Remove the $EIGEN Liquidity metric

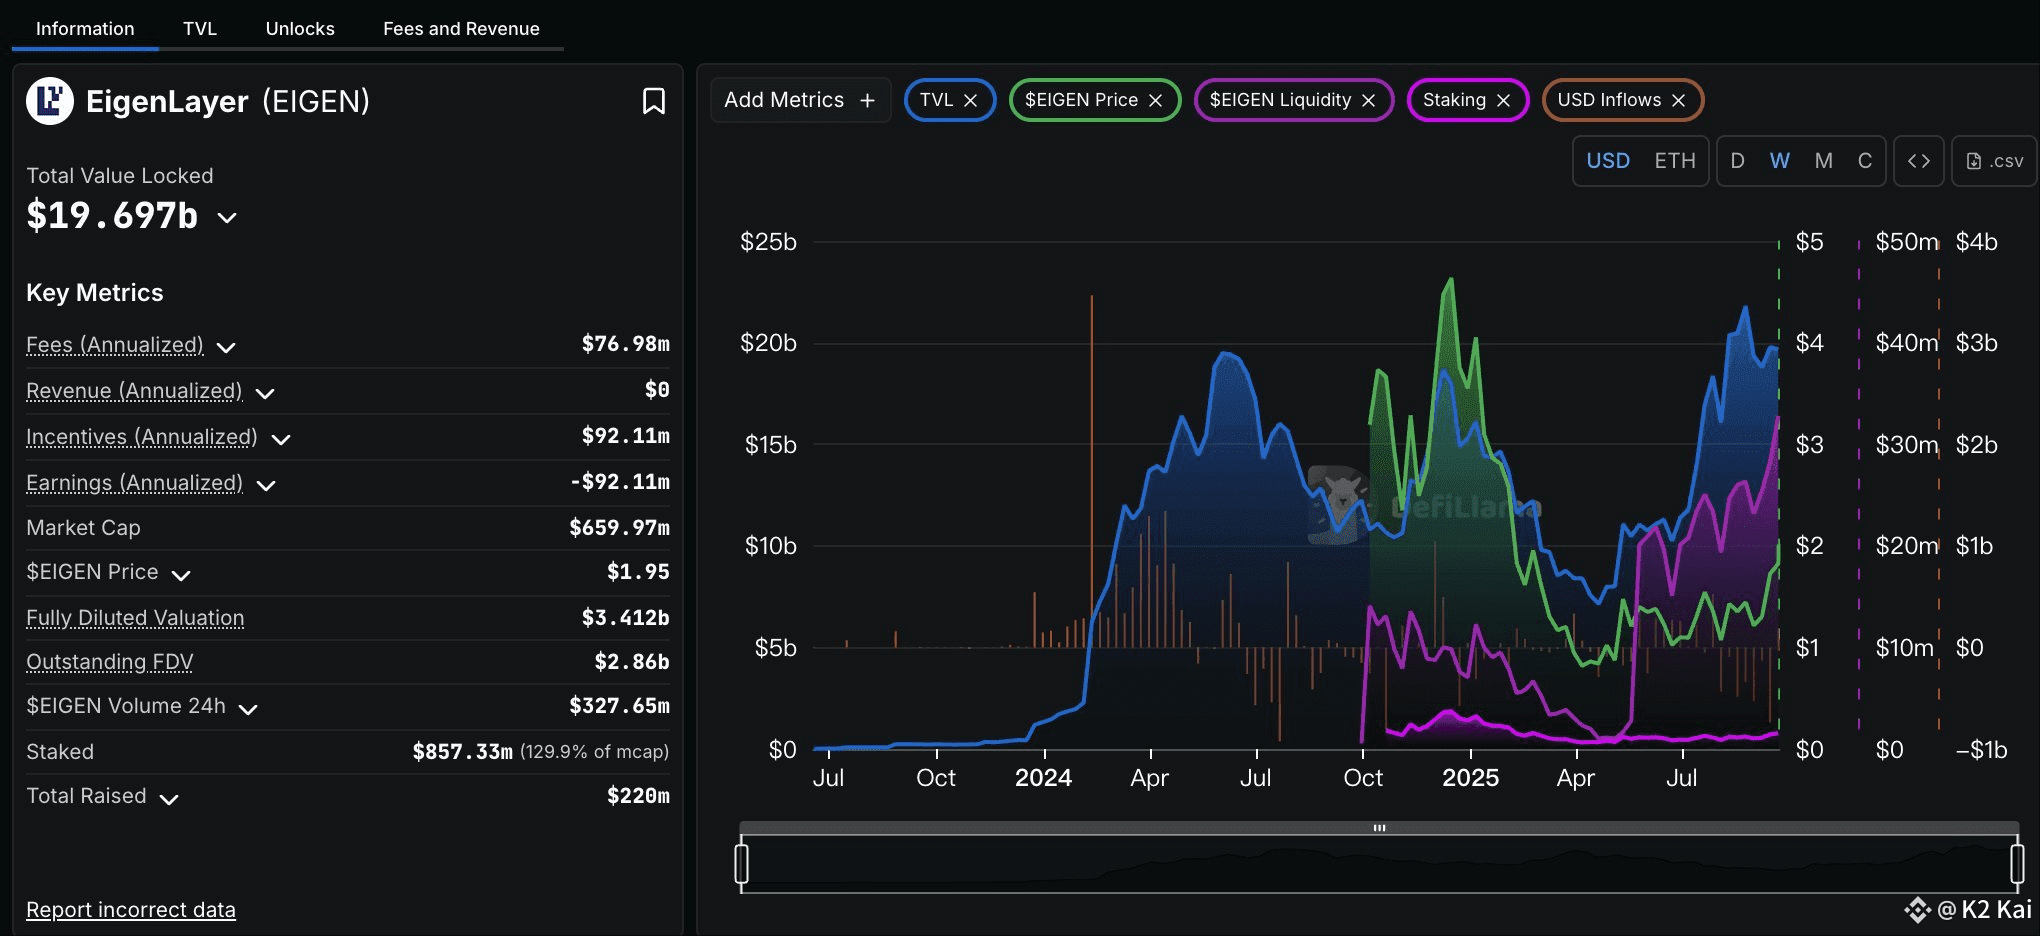1368,101
